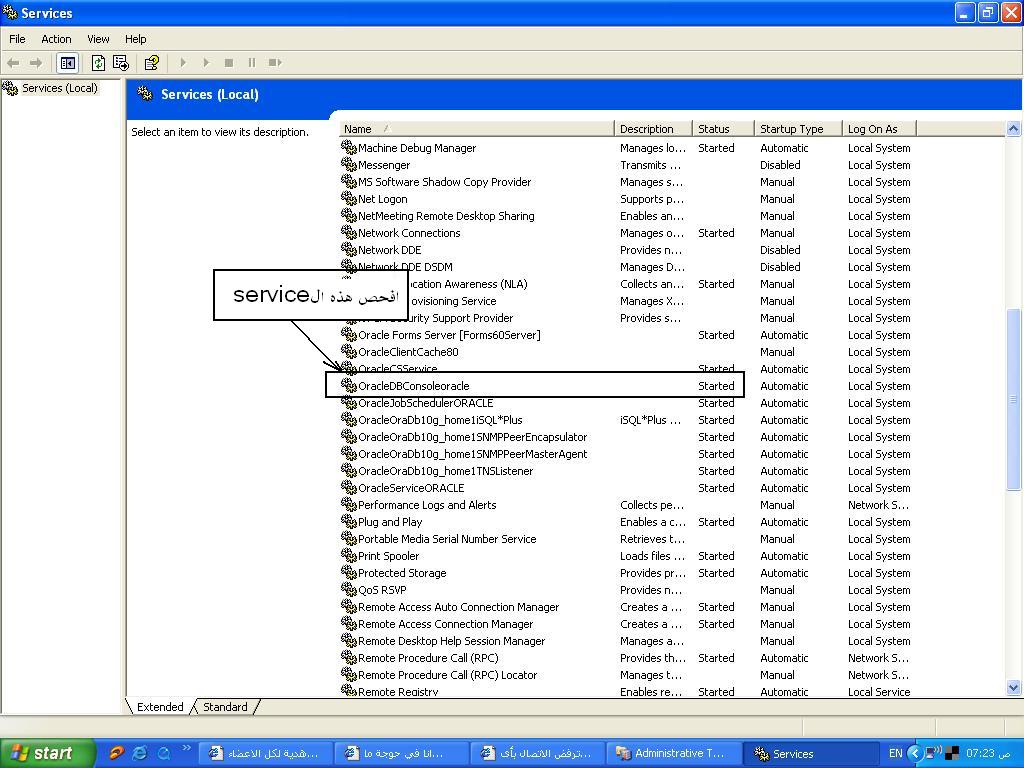Viewport: 1024px width, 768px height.
Task: Select the OracleServiceORACLE service row
Action: pos(411,488)
